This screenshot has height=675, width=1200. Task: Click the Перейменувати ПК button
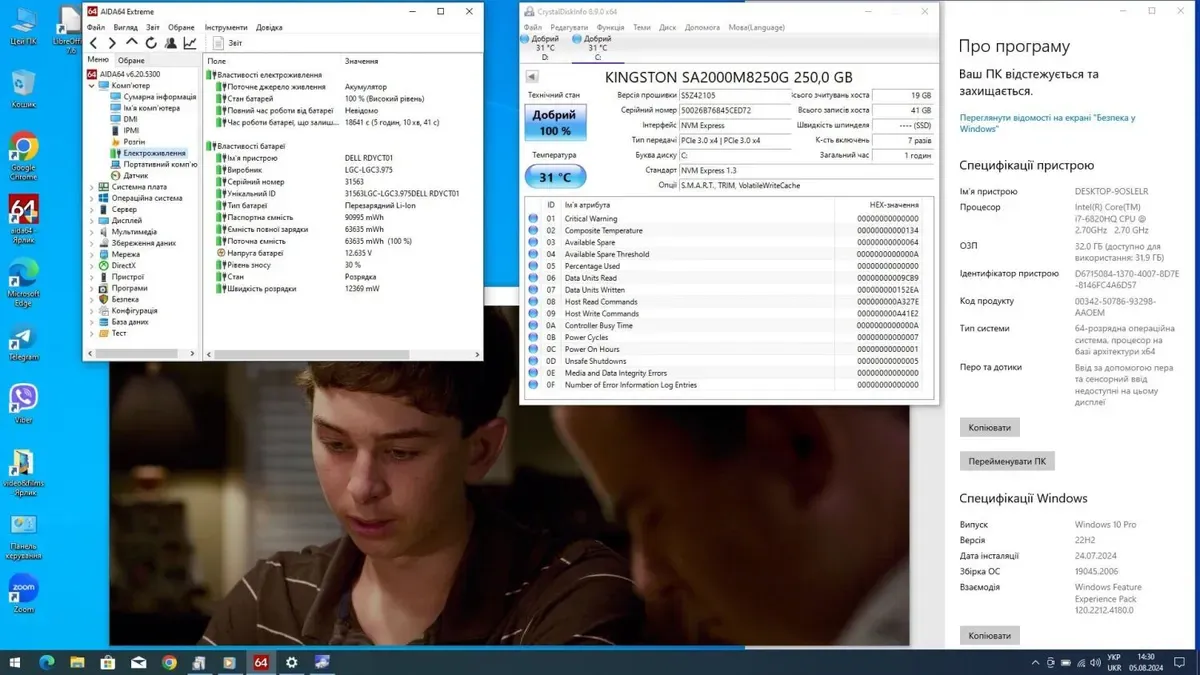(1007, 461)
